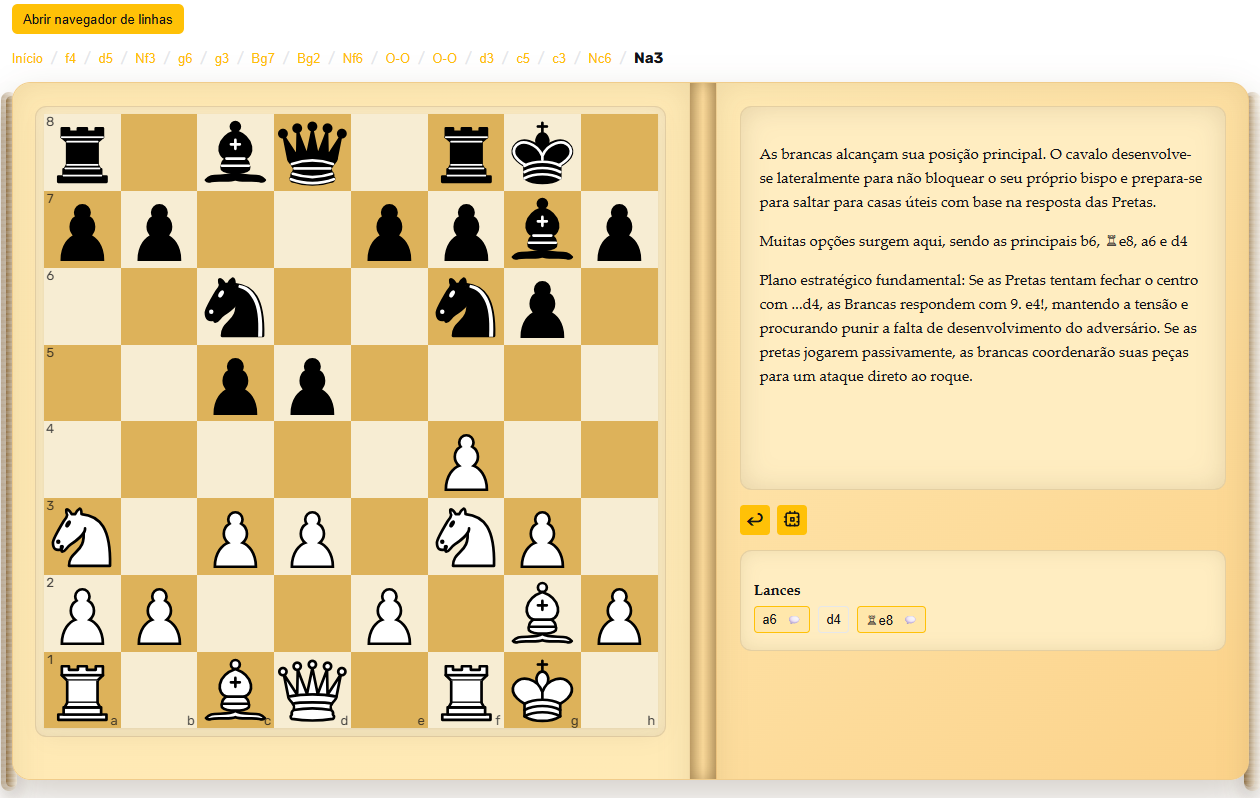This screenshot has width=1260, height=798.
Task: Click the black knight on c6
Action: pyautogui.click(x=236, y=306)
